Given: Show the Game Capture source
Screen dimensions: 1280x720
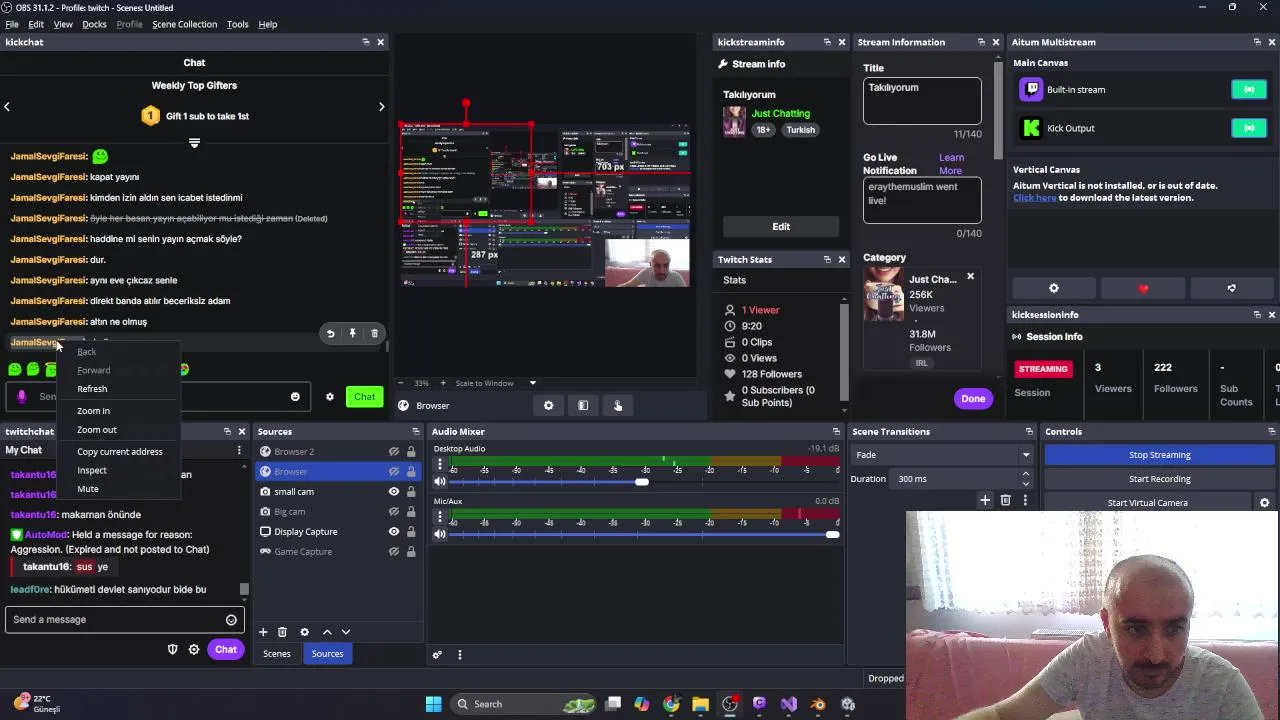Looking at the screenshot, I should point(394,552).
